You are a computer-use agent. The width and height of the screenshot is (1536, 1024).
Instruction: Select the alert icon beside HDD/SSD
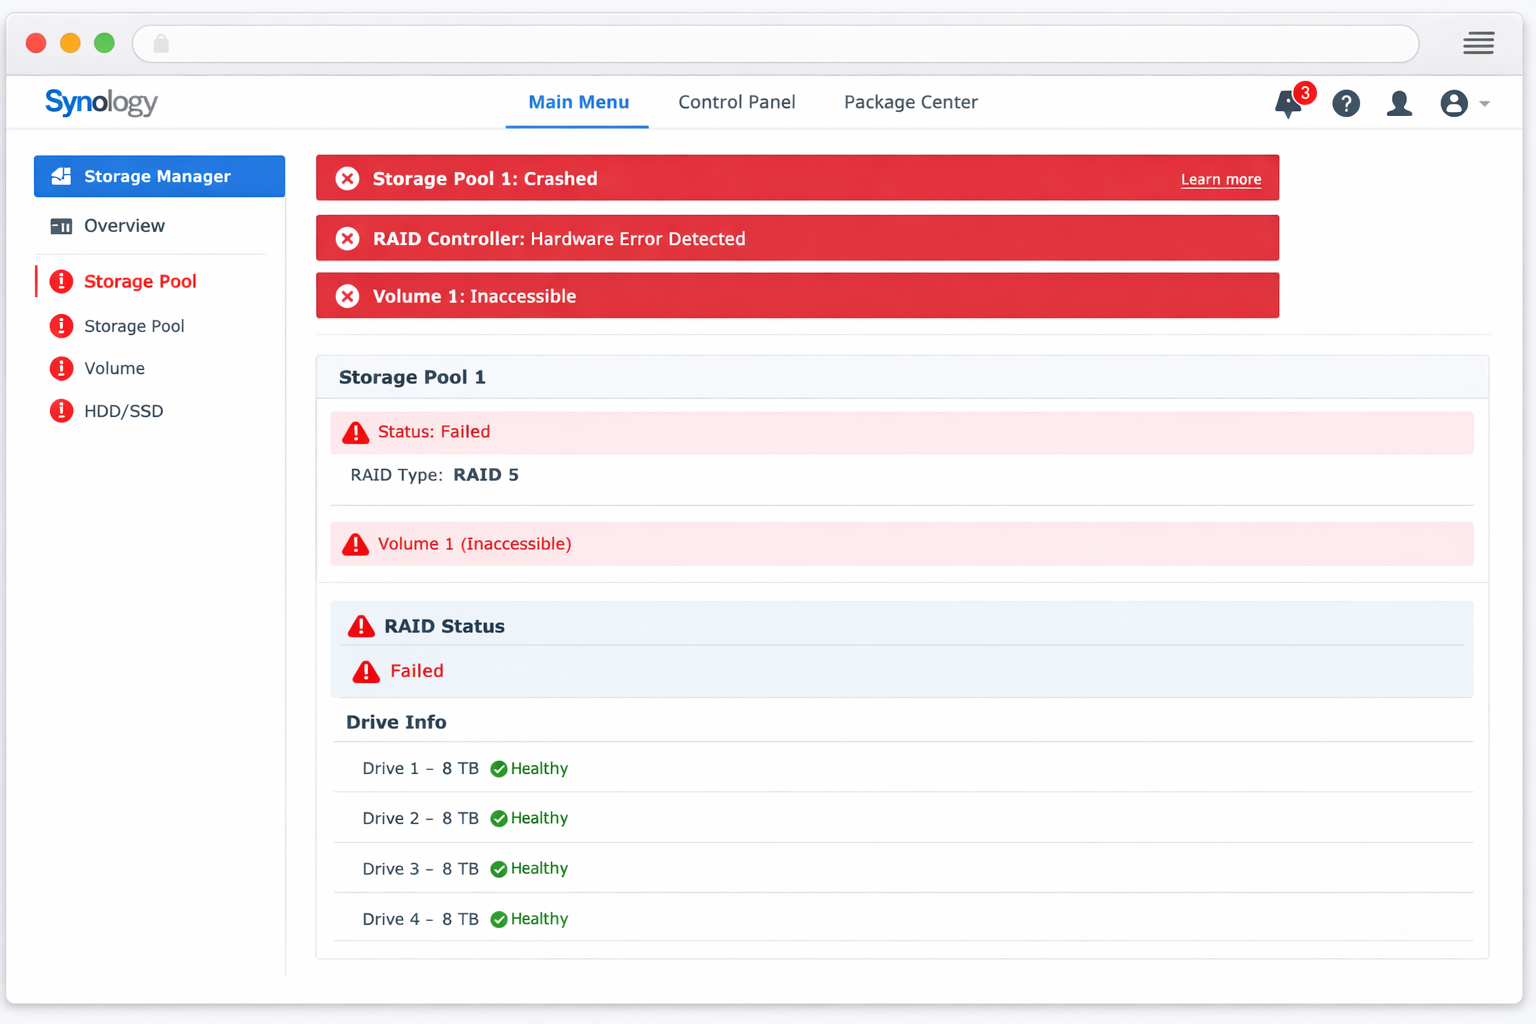point(61,410)
